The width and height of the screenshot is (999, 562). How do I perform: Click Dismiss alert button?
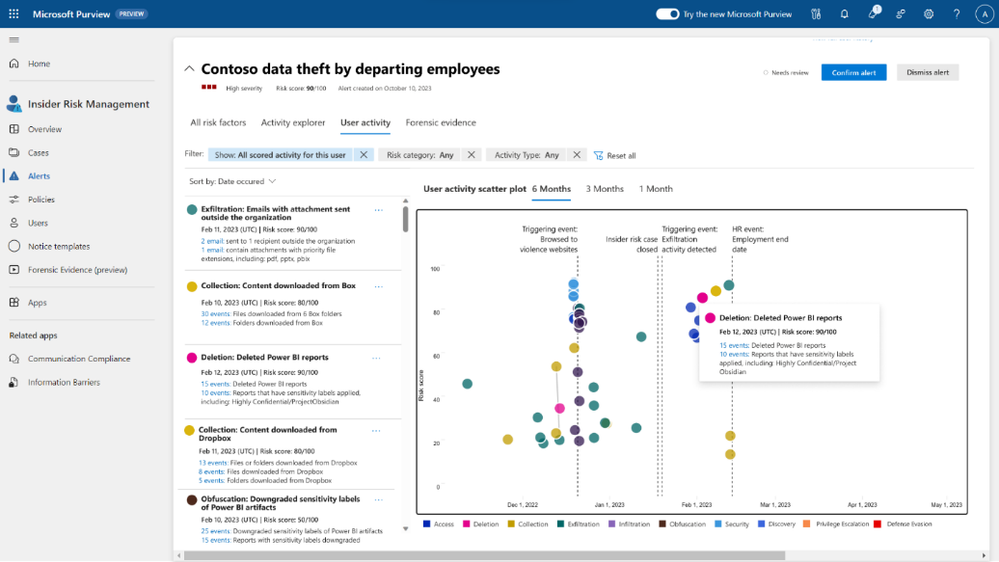coord(927,73)
